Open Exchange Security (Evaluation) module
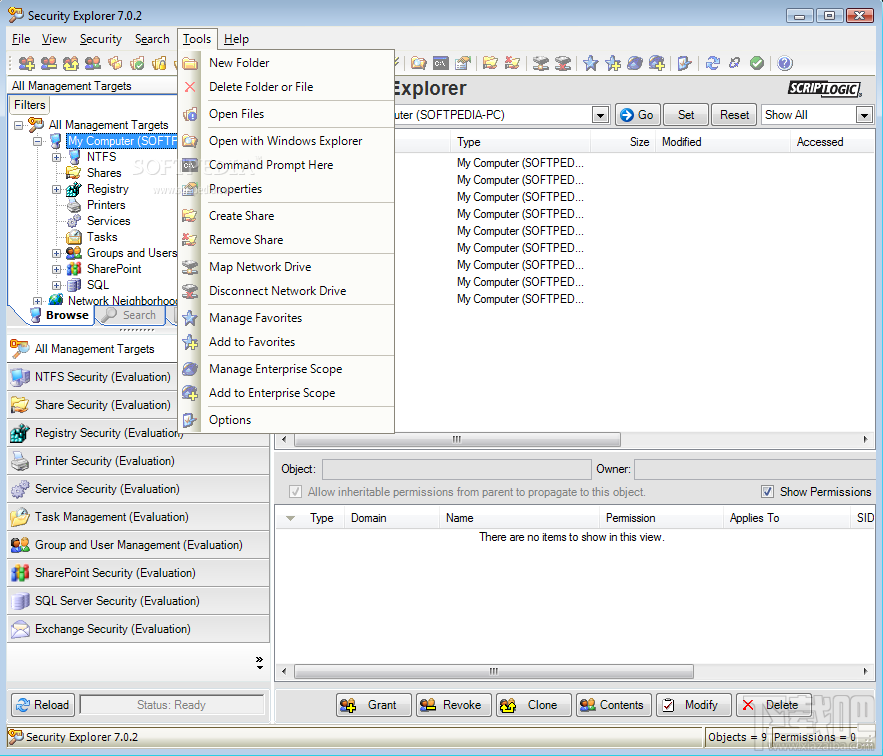 (138, 629)
